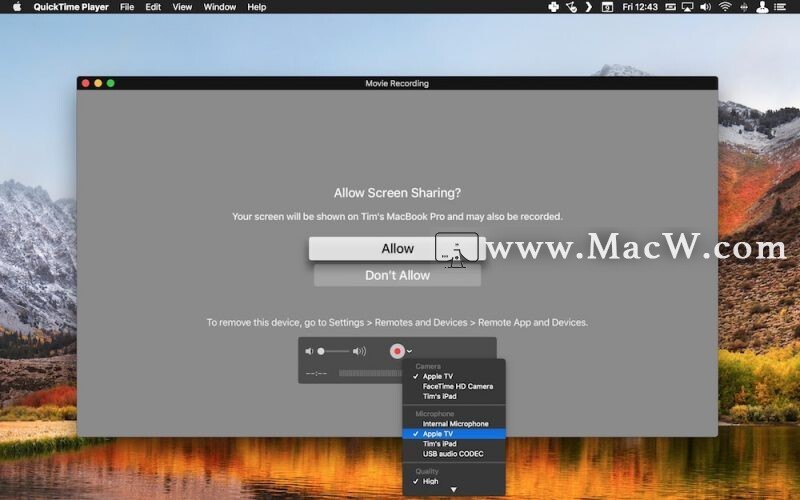Screen dimensions: 800x500
Task: Click the yellow minimize button of Movie Recording
Action: coord(98,83)
